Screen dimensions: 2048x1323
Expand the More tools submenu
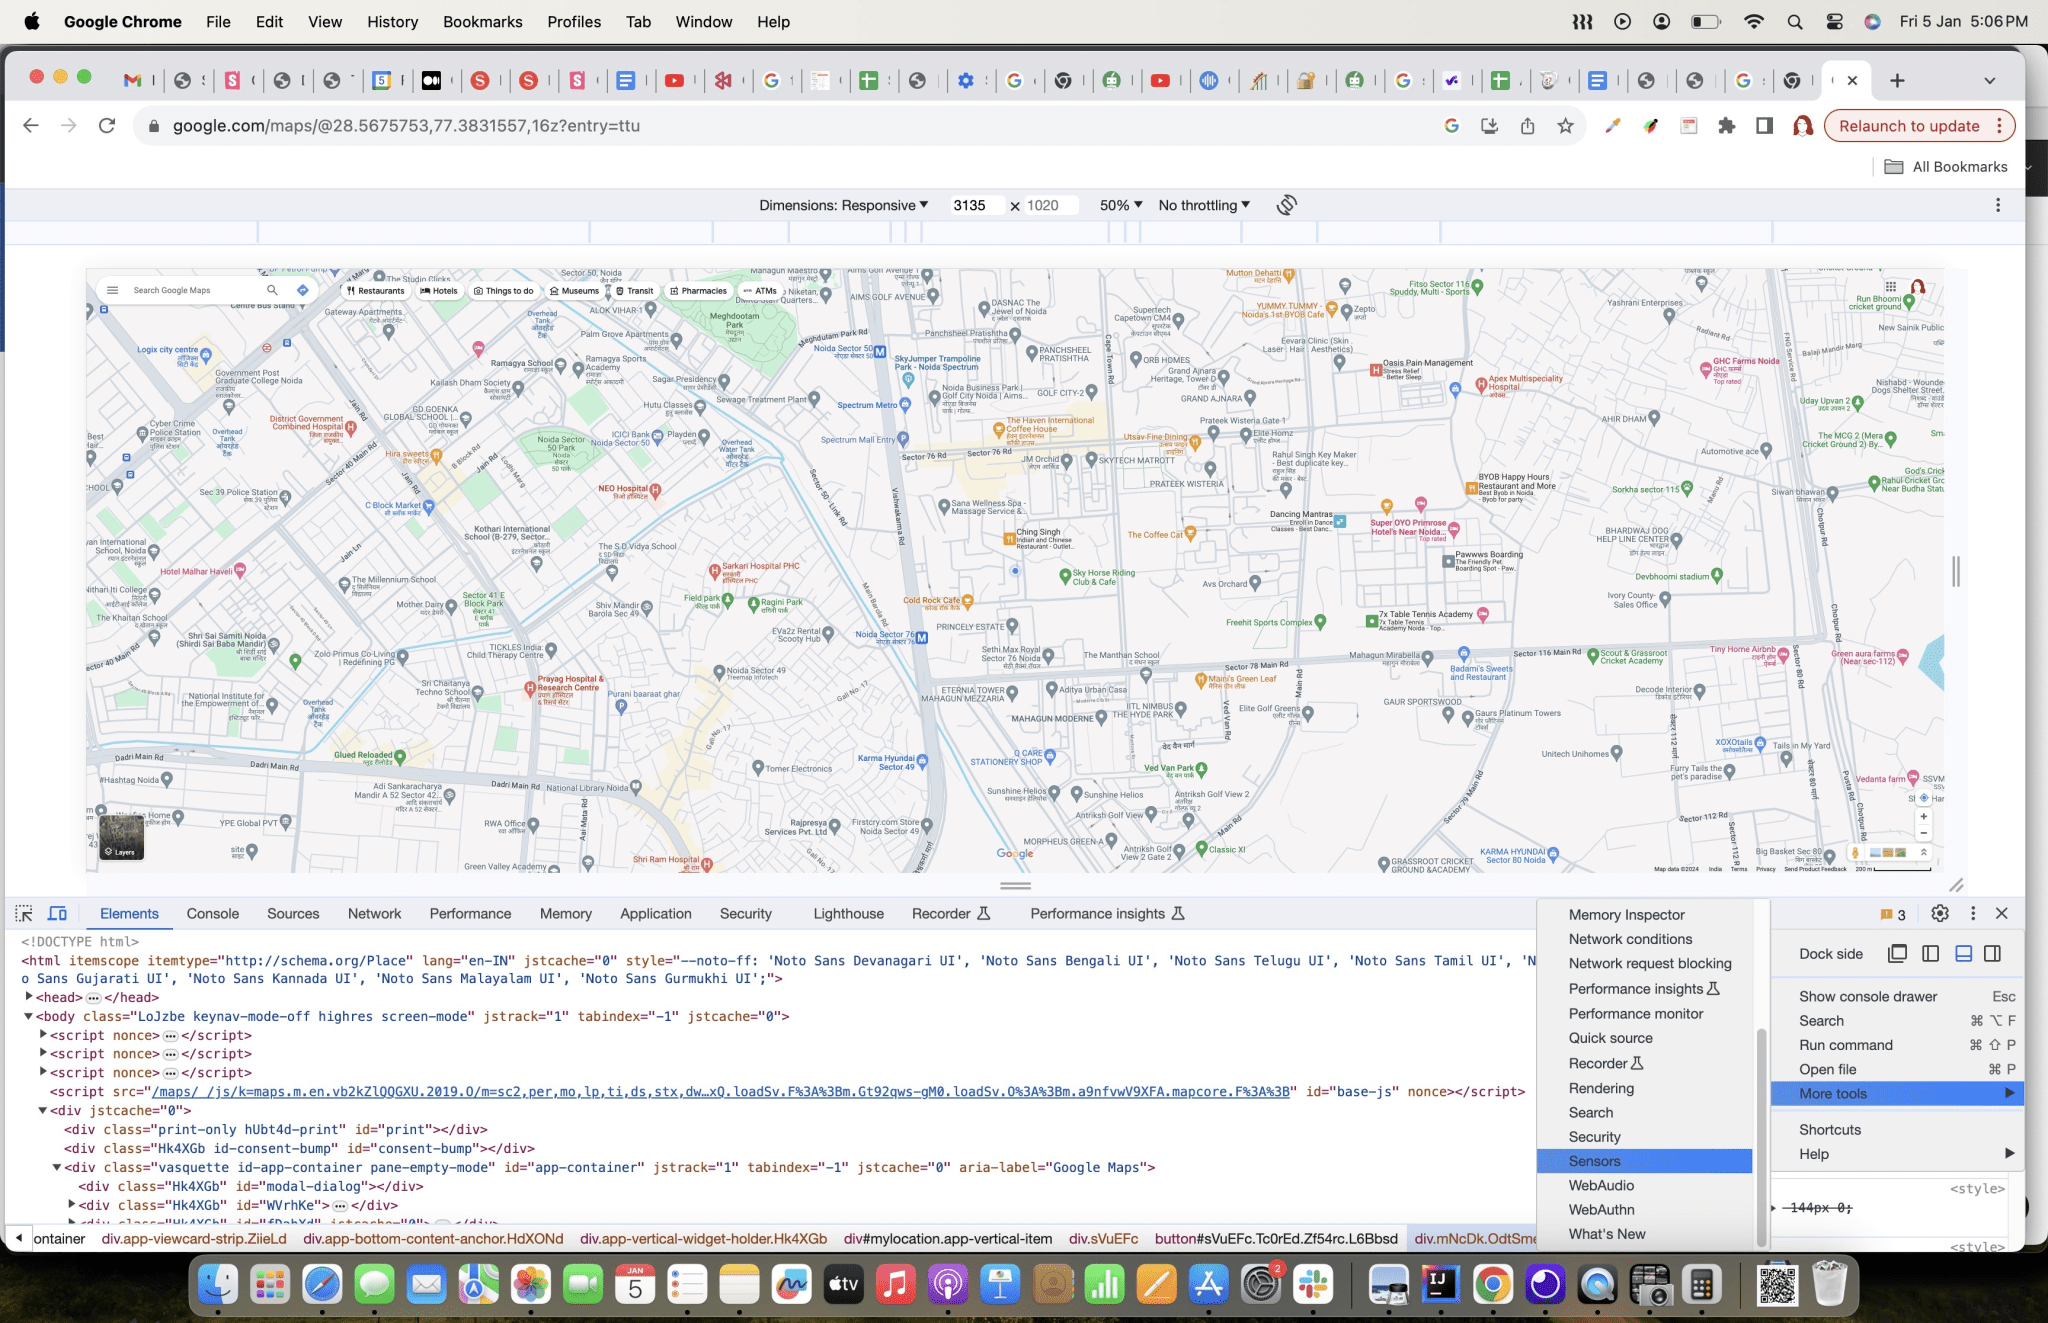(1897, 1093)
